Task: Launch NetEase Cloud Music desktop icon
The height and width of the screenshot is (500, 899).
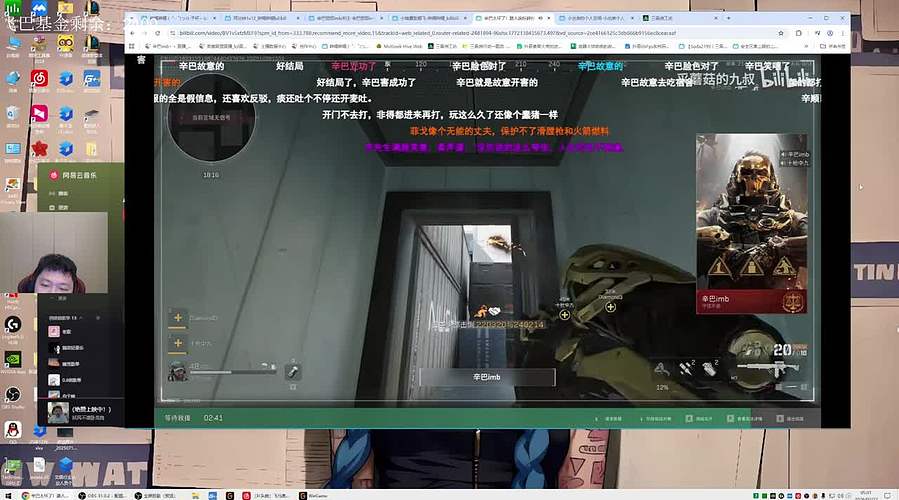Action: [39, 79]
